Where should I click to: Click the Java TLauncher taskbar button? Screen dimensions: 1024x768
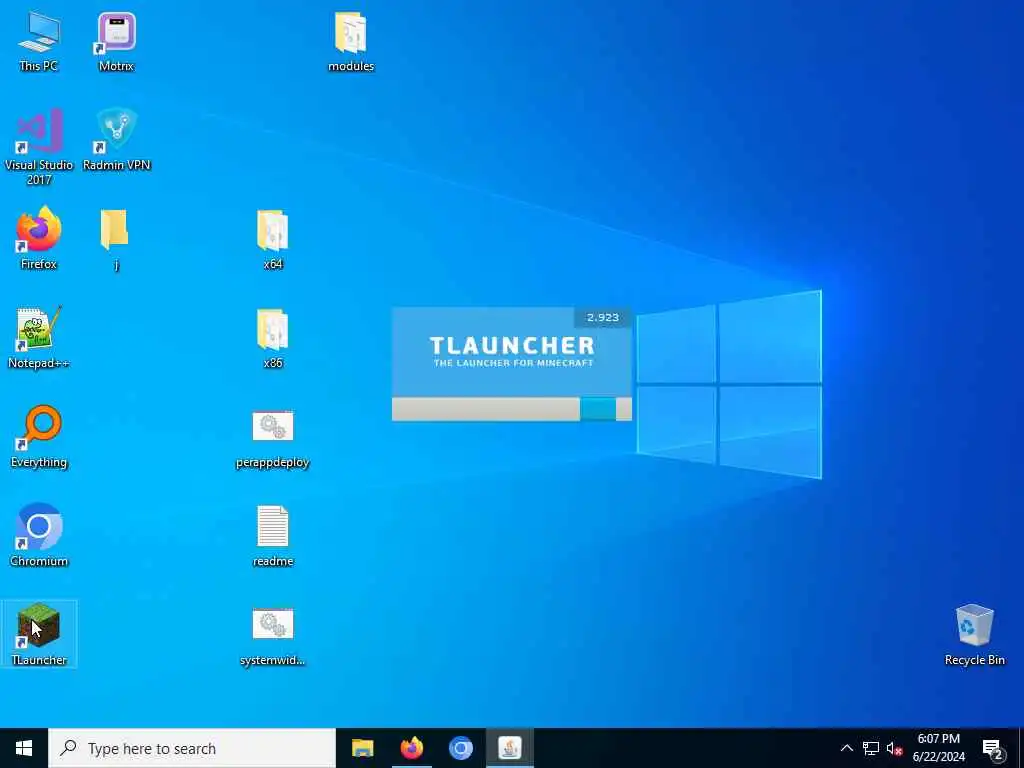point(509,748)
